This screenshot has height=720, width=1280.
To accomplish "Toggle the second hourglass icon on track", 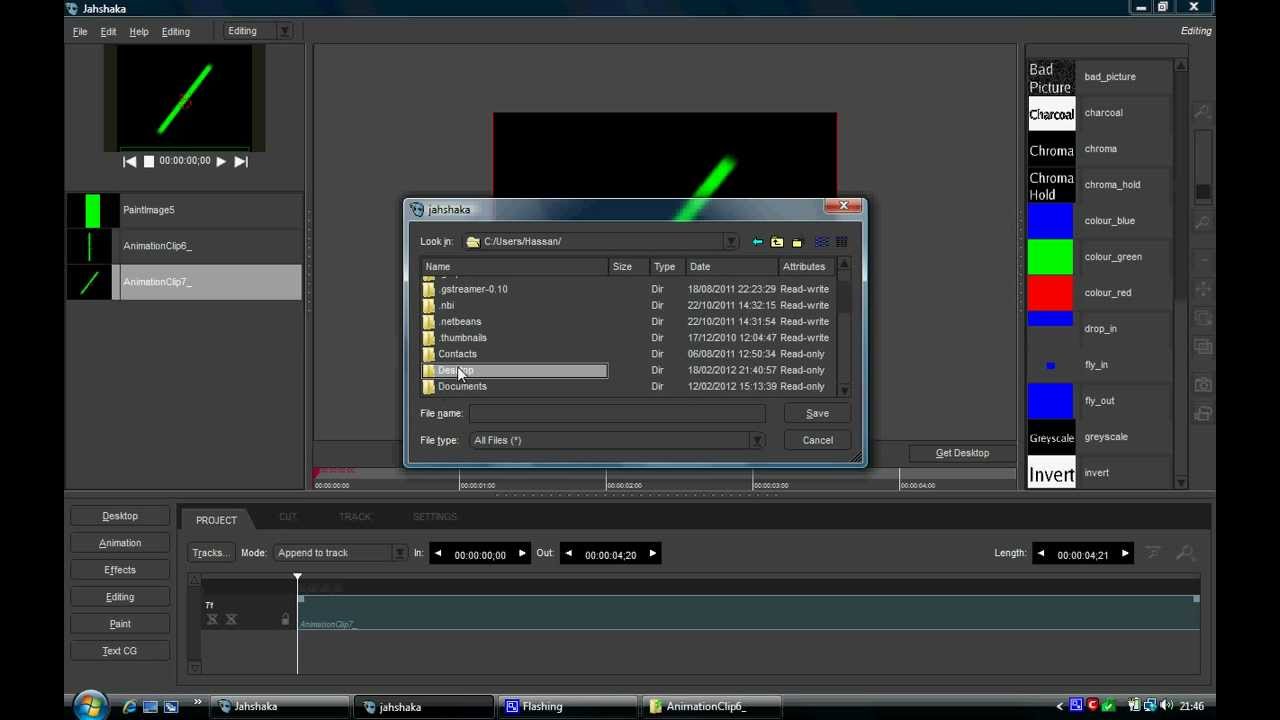I will 231,619.
